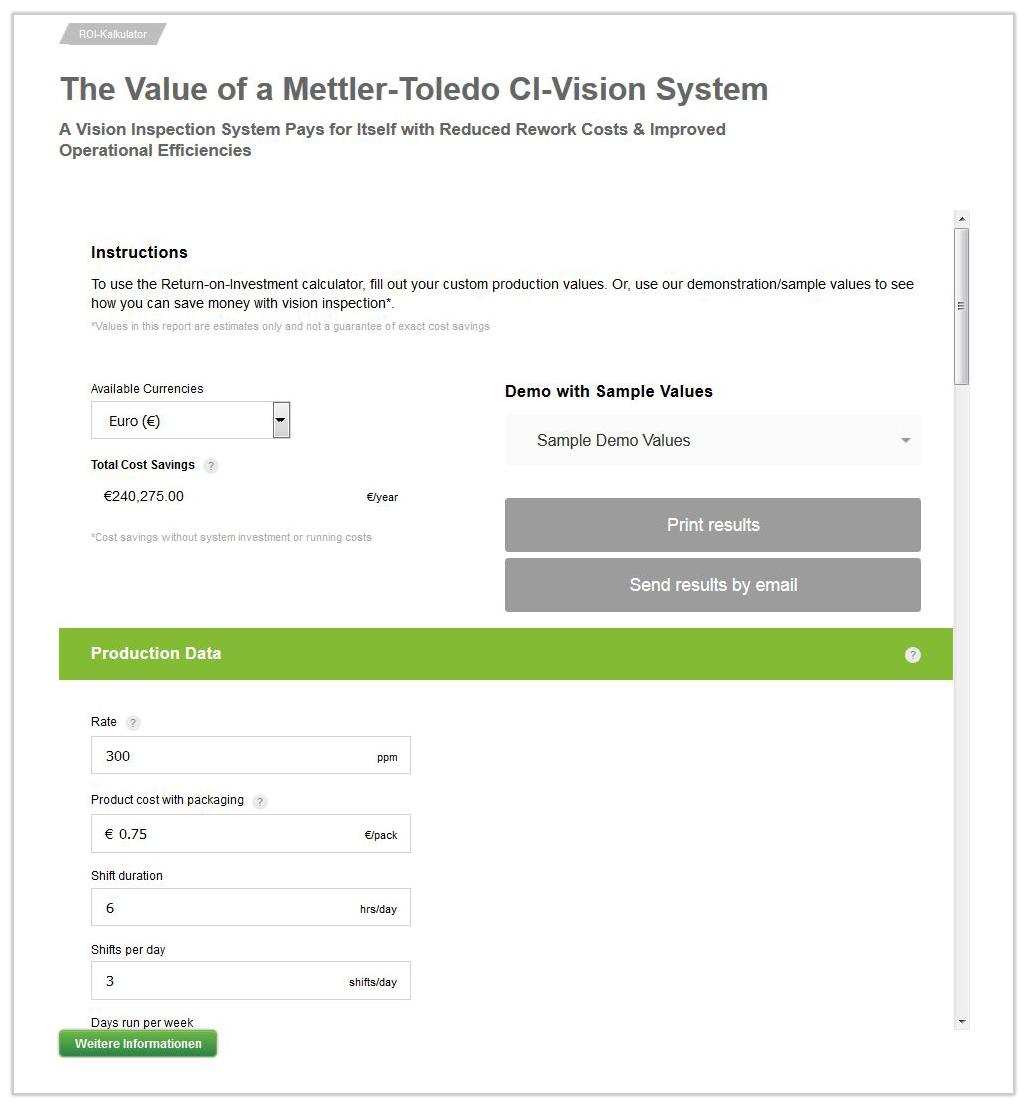Click the scrollbar down arrow
Viewport: 1026px width, 1106px height.
tap(961, 1022)
